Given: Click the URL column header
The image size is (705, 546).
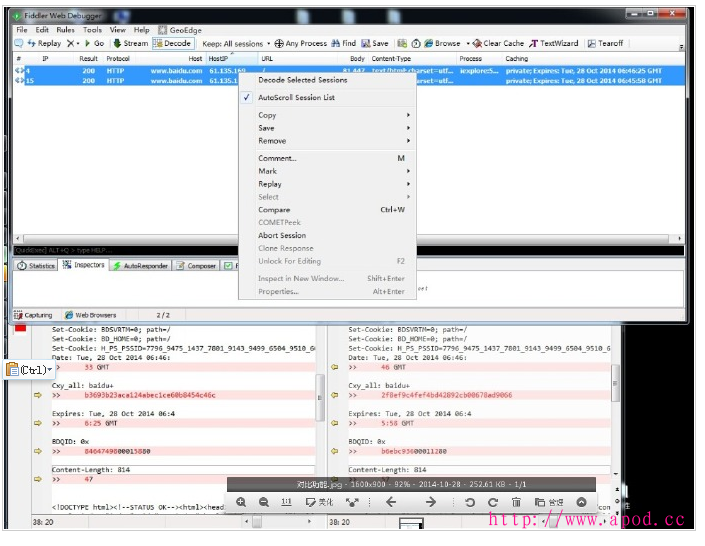Looking at the screenshot, I should tap(268, 59).
